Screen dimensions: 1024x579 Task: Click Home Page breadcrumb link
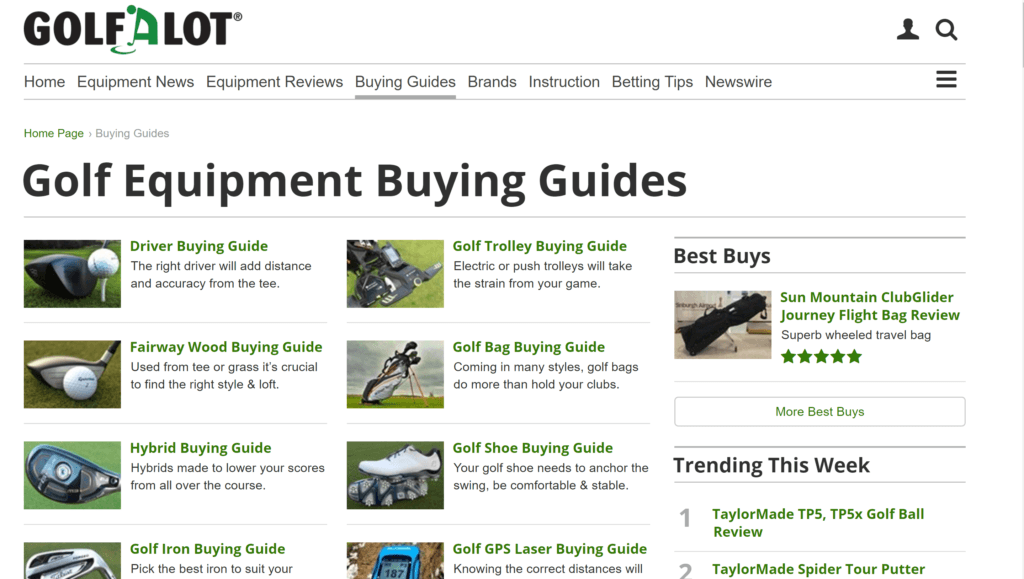tap(54, 133)
